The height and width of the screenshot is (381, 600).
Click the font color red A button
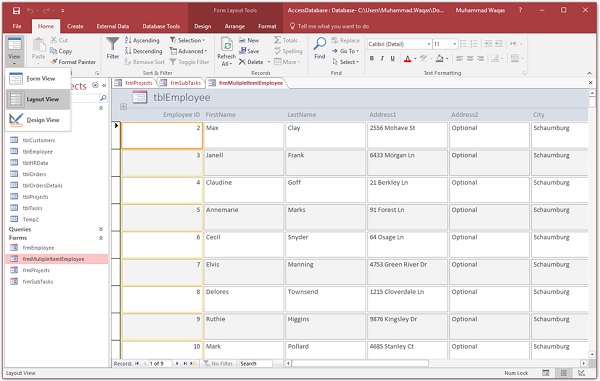pyautogui.click(x=408, y=59)
